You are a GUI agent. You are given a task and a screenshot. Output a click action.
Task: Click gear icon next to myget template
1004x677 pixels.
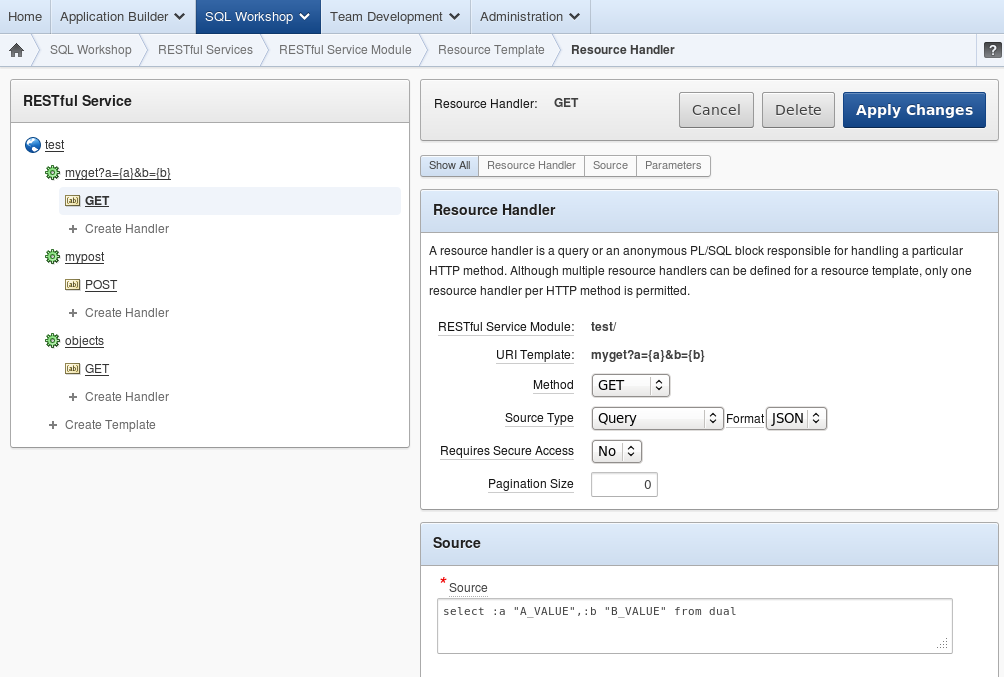53,173
